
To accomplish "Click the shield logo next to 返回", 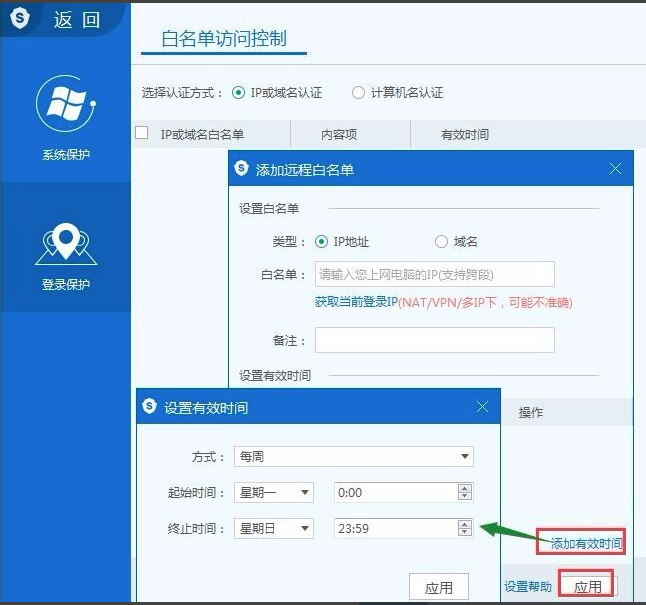I will [x=20, y=20].
